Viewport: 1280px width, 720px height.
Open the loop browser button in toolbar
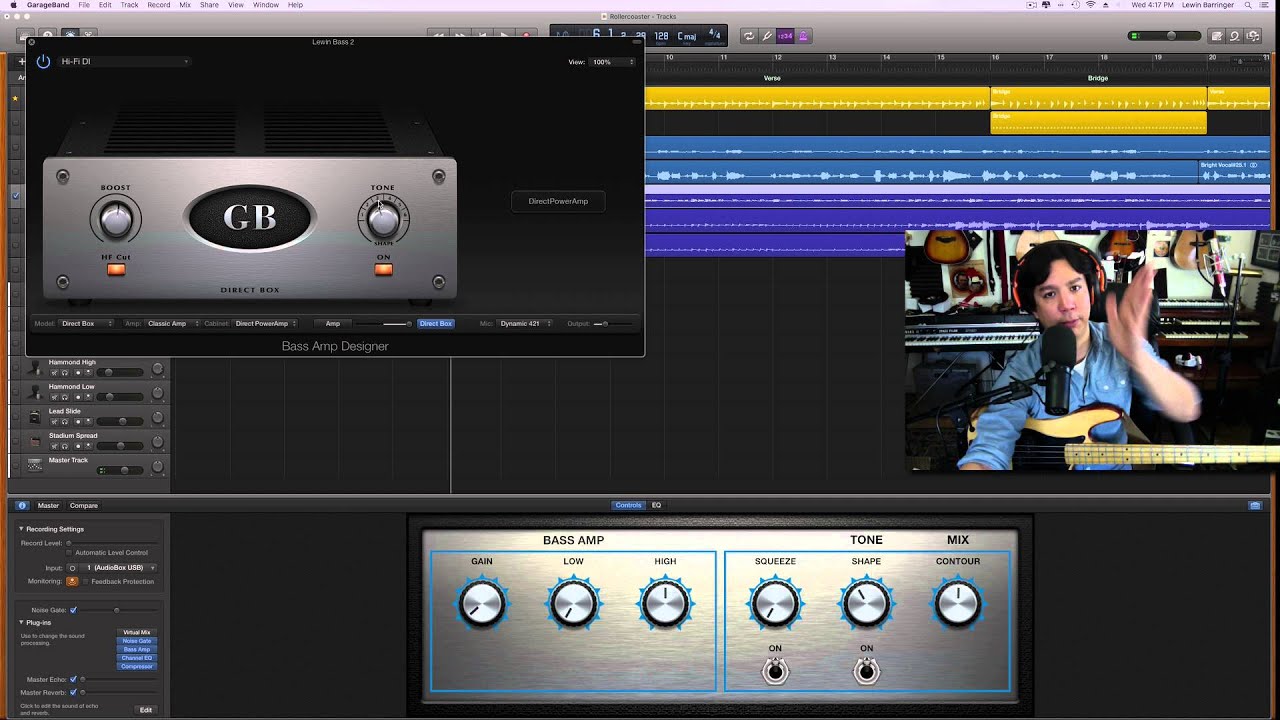click(x=1235, y=36)
